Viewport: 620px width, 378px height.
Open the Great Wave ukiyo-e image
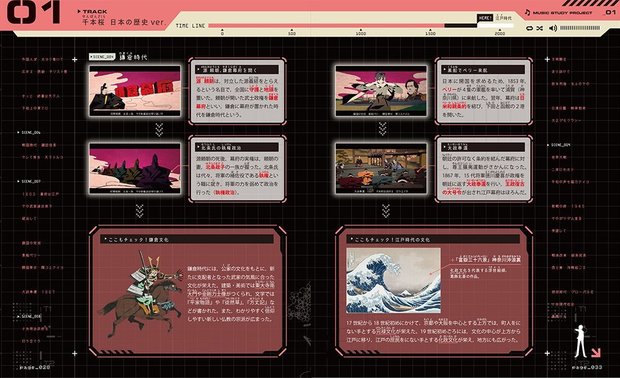pos(393,280)
